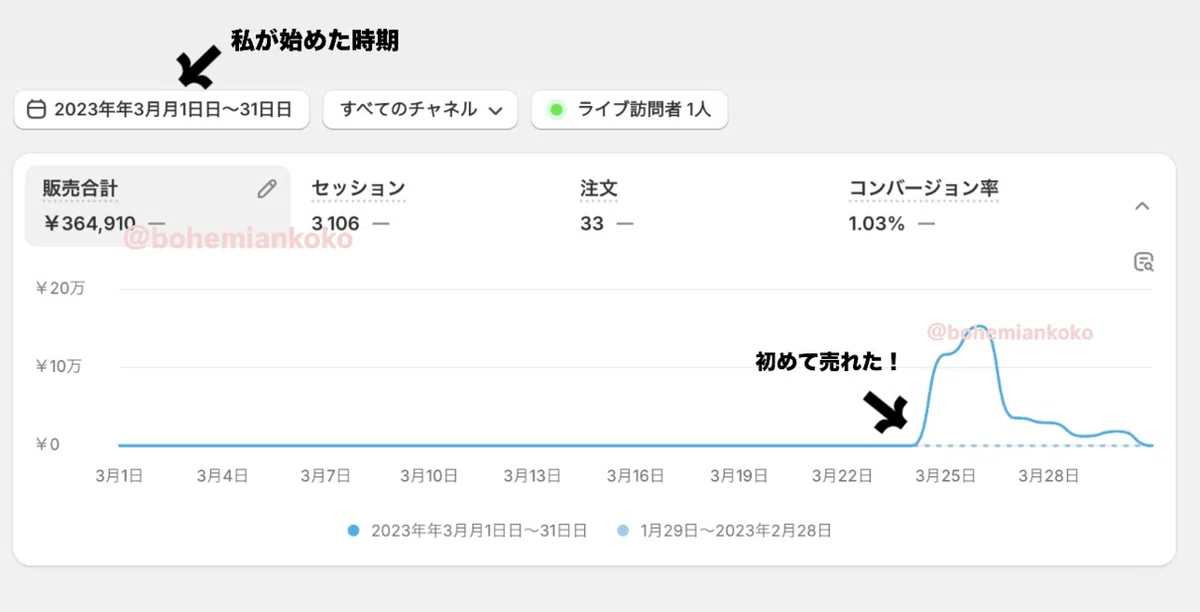Click the 1.03% conversion rate value
Viewport: 1200px width, 612px height.
pyautogui.click(x=876, y=224)
